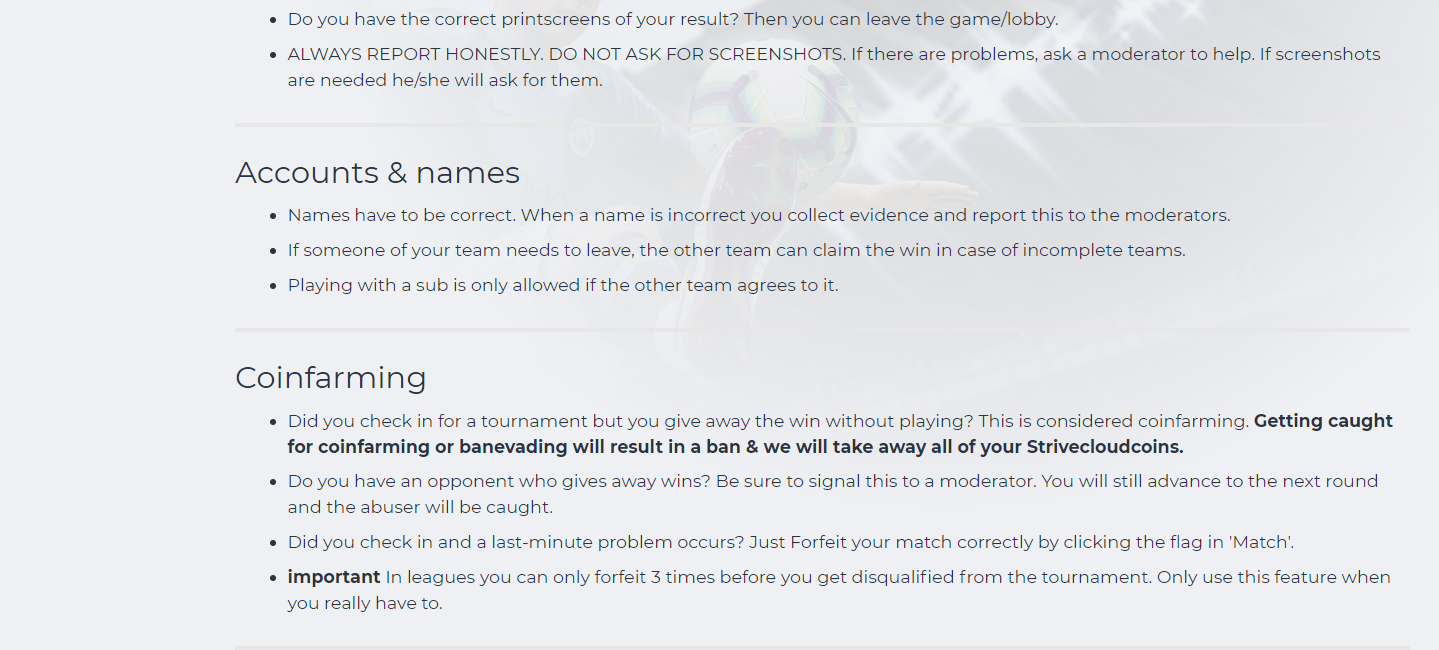
Task: Click the 'Strivecloudcoins' bold word
Action: pyautogui.click(x=1104, y=447)
